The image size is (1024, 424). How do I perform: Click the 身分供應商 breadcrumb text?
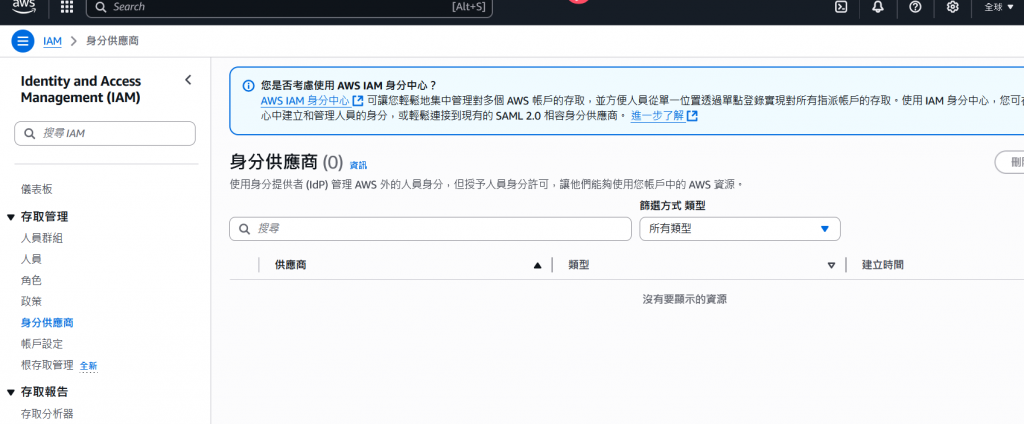112,41
